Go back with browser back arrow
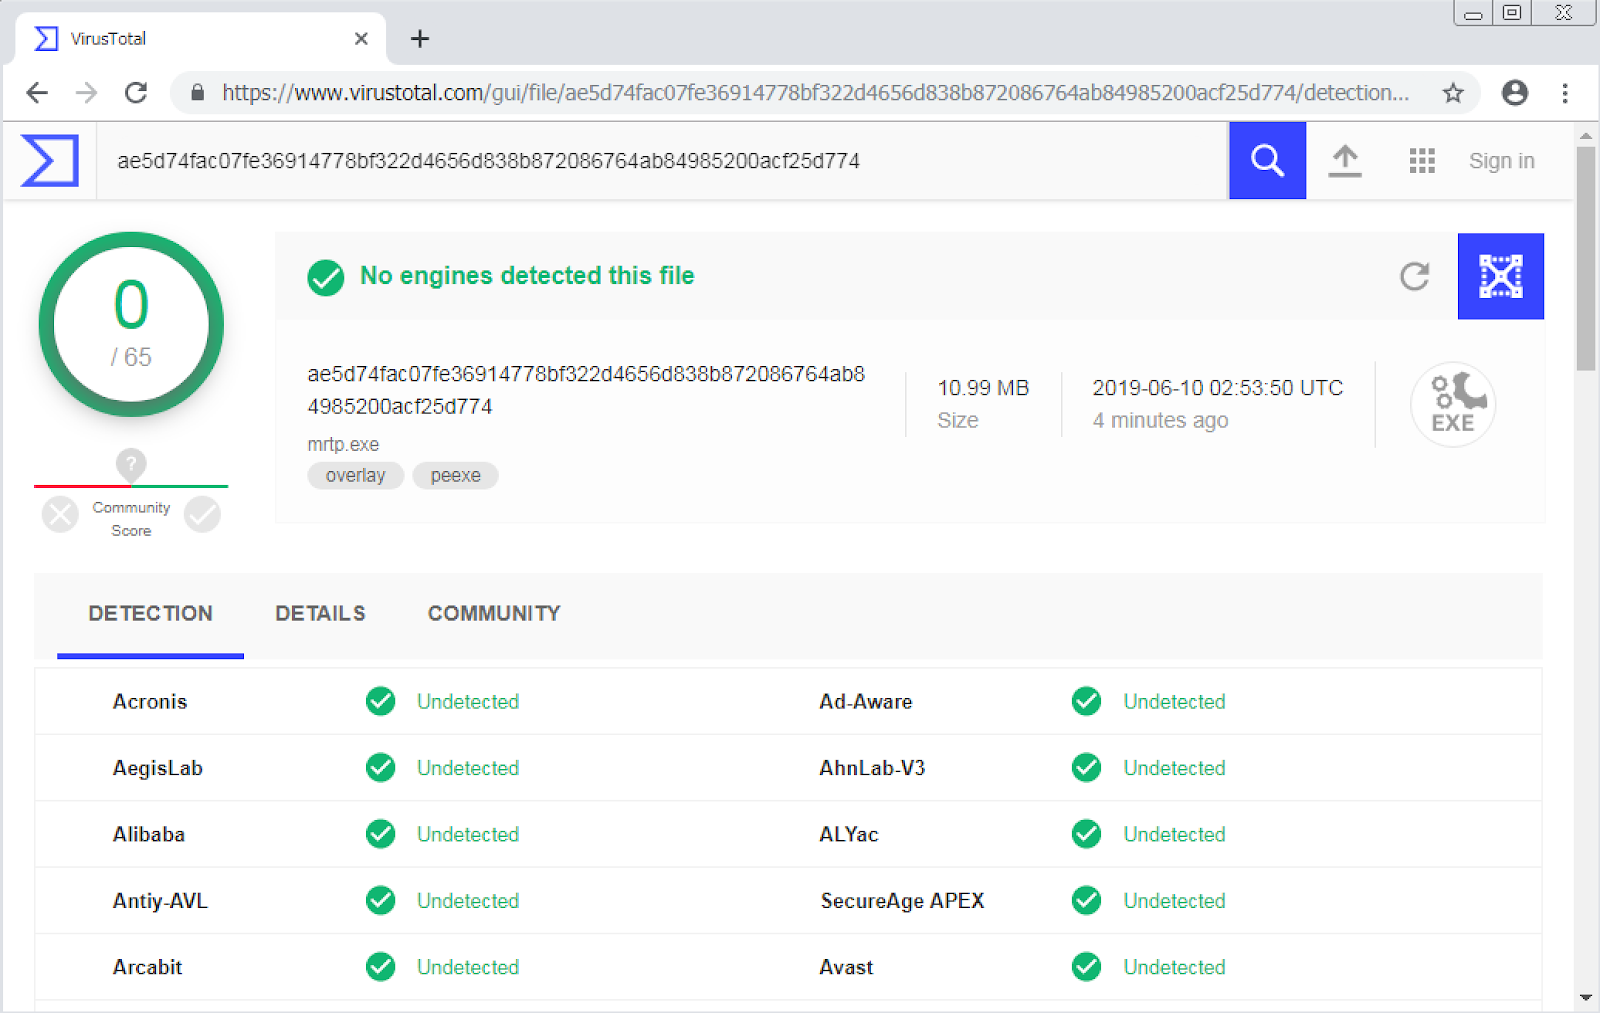1600x1013 pixels. [x=37, y=93]
